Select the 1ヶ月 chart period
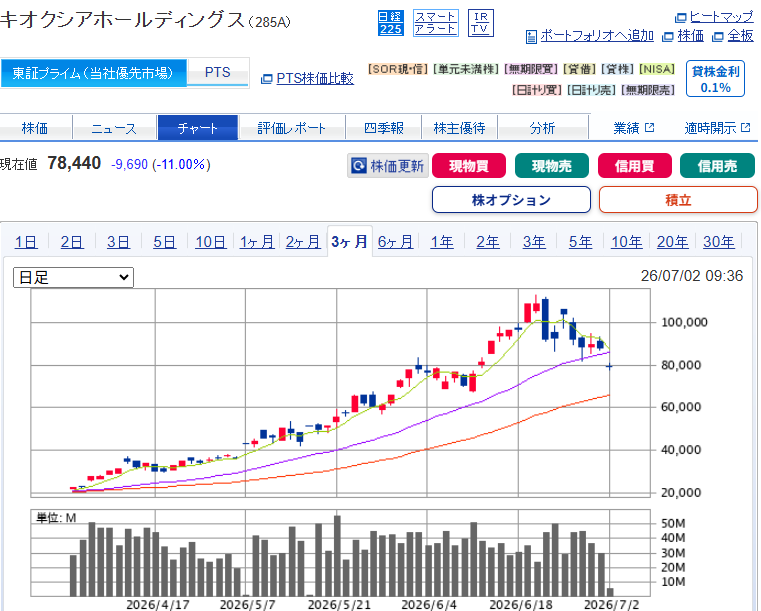Viewport: 761px width, 611px height. 257,242
